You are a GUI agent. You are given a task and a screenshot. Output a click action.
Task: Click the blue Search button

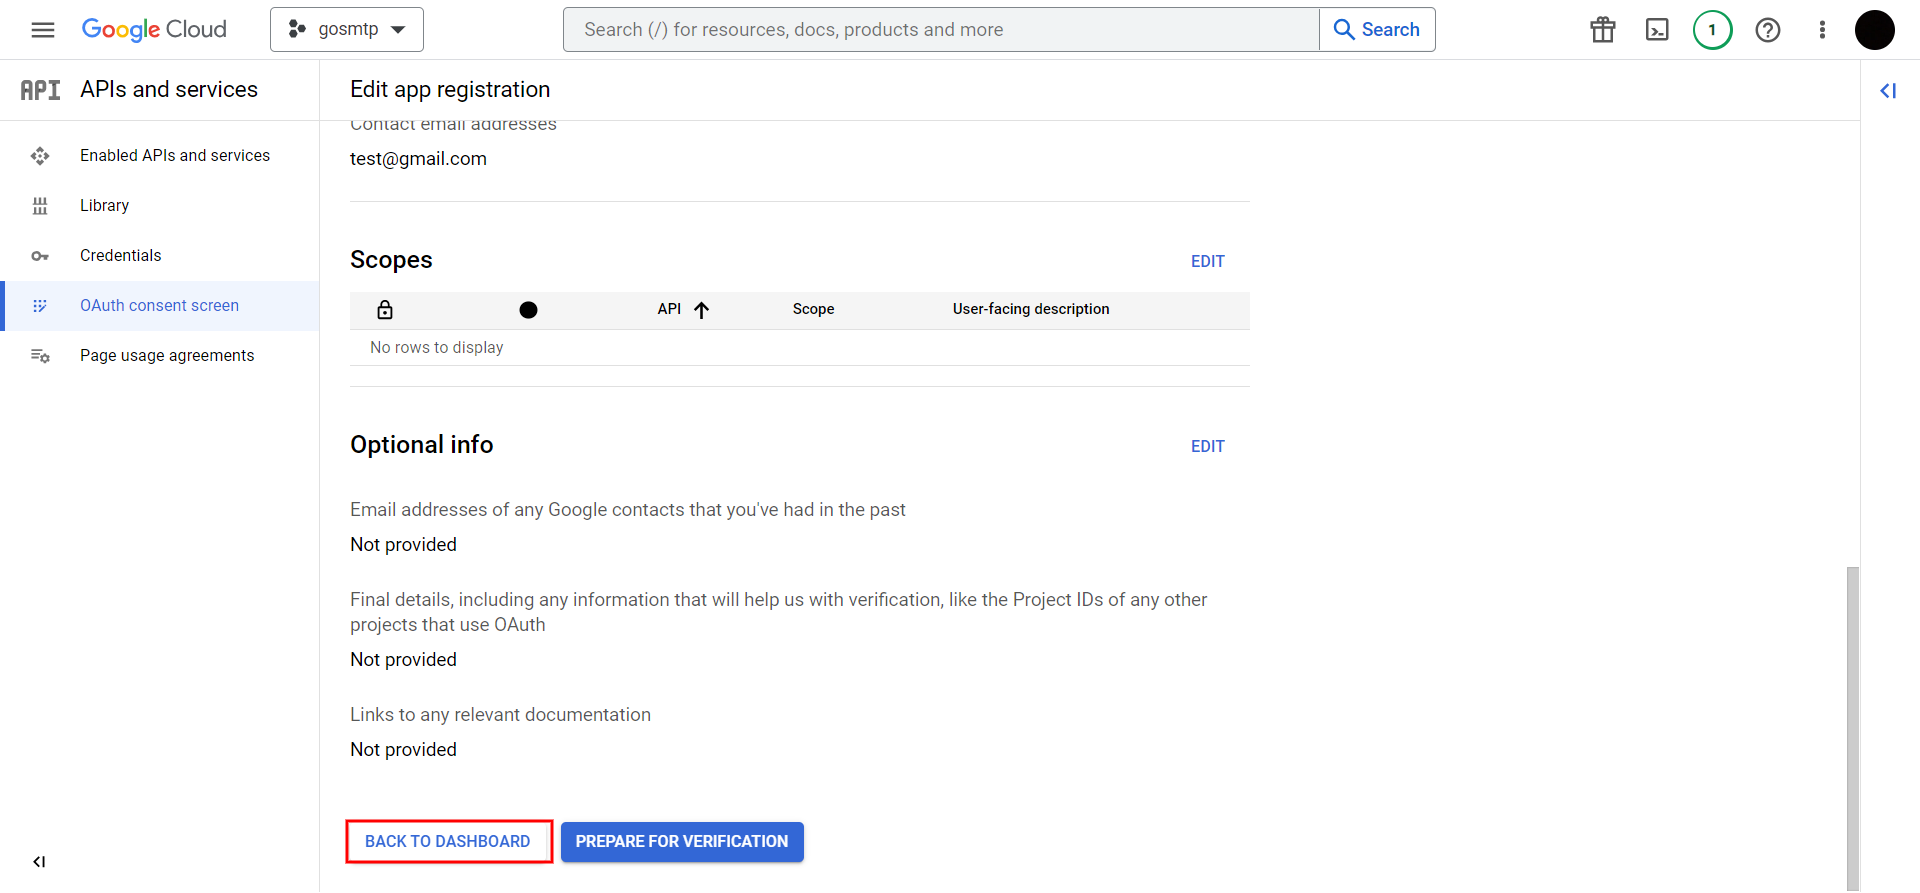pyautogui.click(x=1377, y=30)
